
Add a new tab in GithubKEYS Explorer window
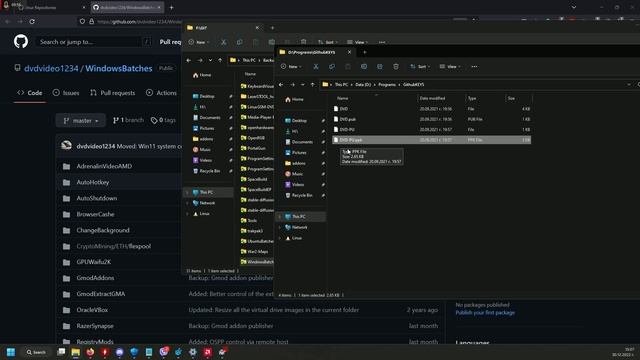click(x=364, y=52)
